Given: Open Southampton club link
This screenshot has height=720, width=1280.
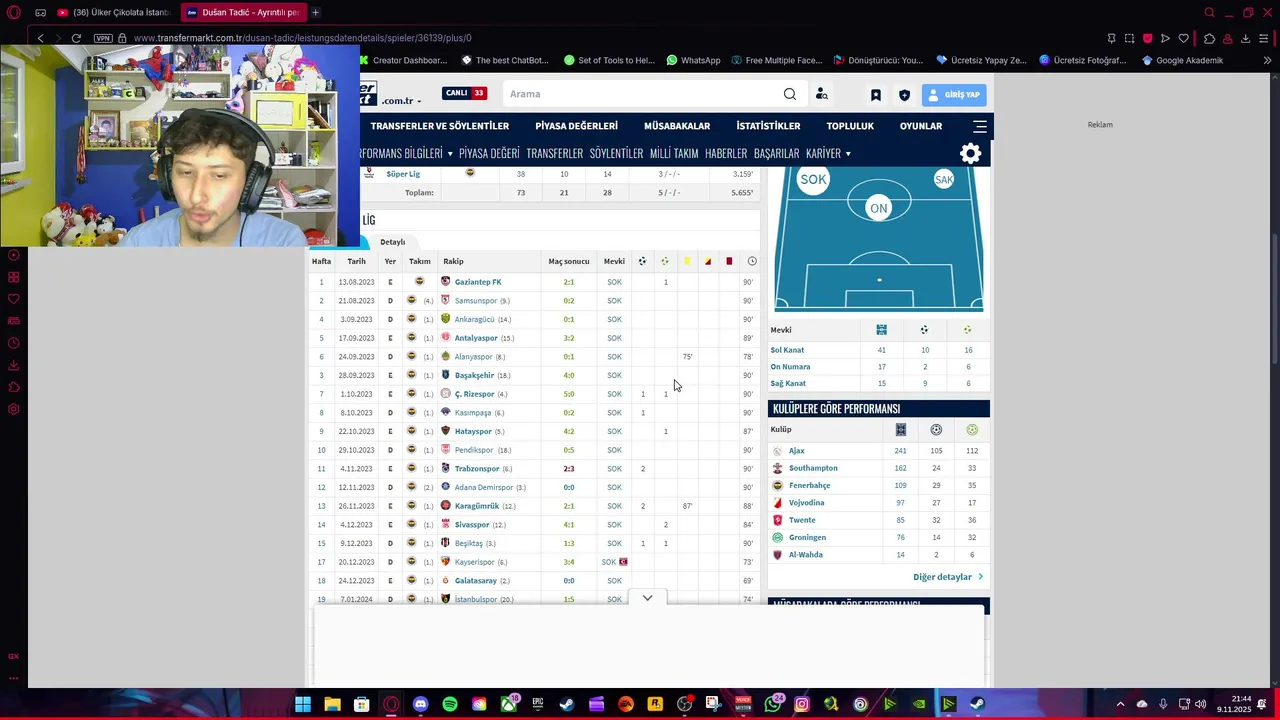Looking at the screenshot, I should pos(813,468).
